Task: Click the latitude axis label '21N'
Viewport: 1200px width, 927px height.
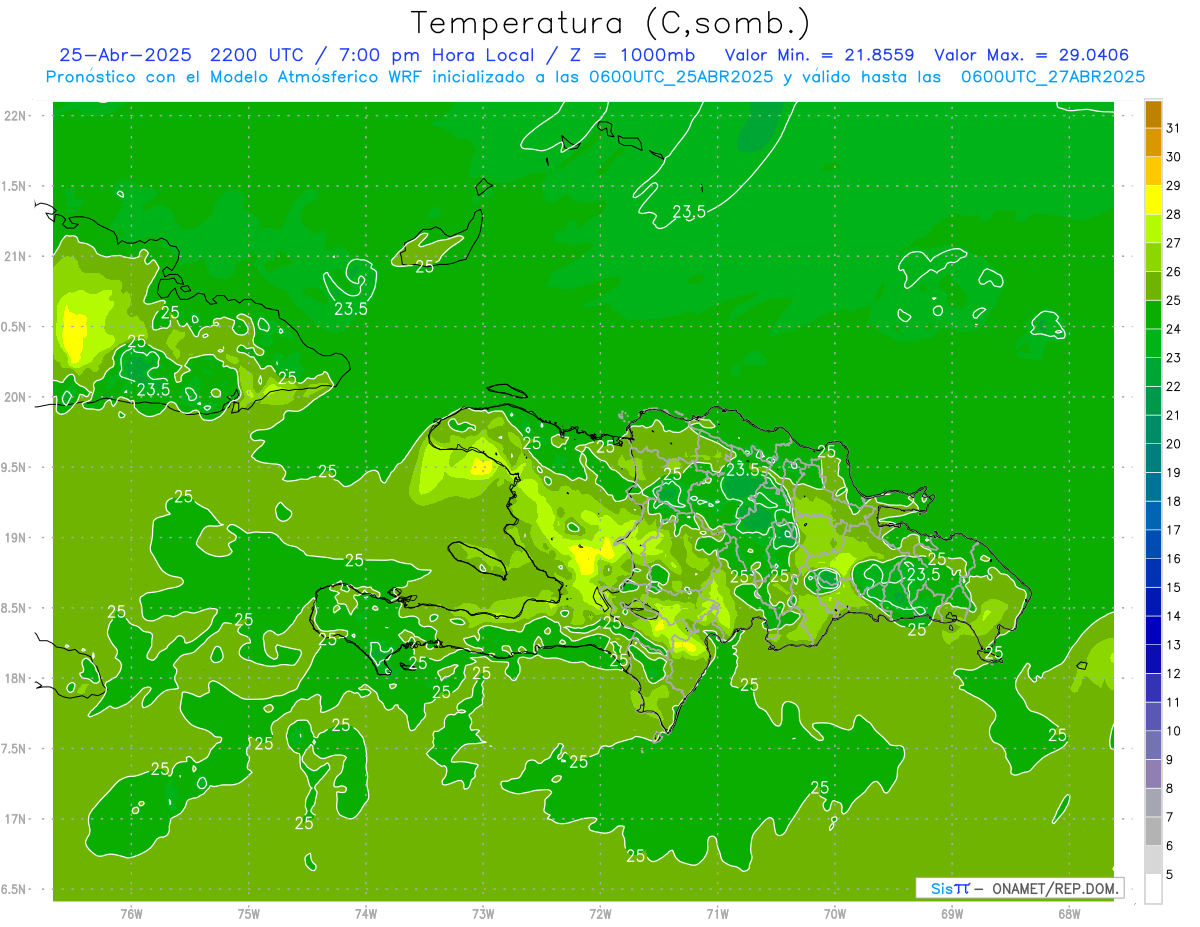Action: click(x=16, y=256)
